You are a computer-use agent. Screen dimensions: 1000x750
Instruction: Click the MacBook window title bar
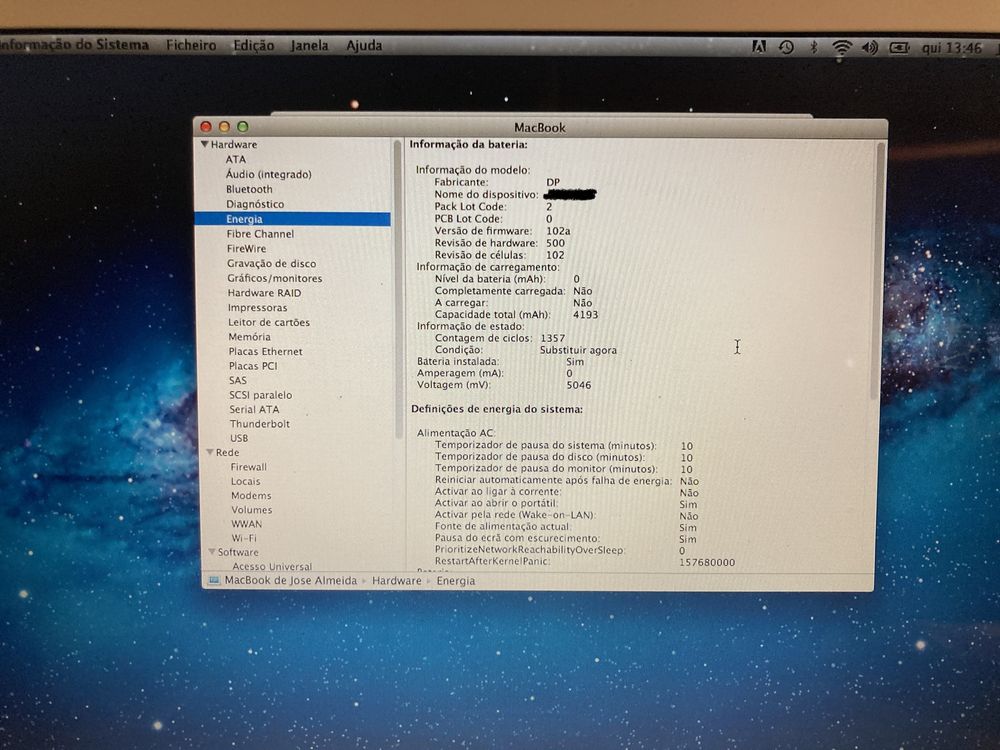tap(540, 127)
